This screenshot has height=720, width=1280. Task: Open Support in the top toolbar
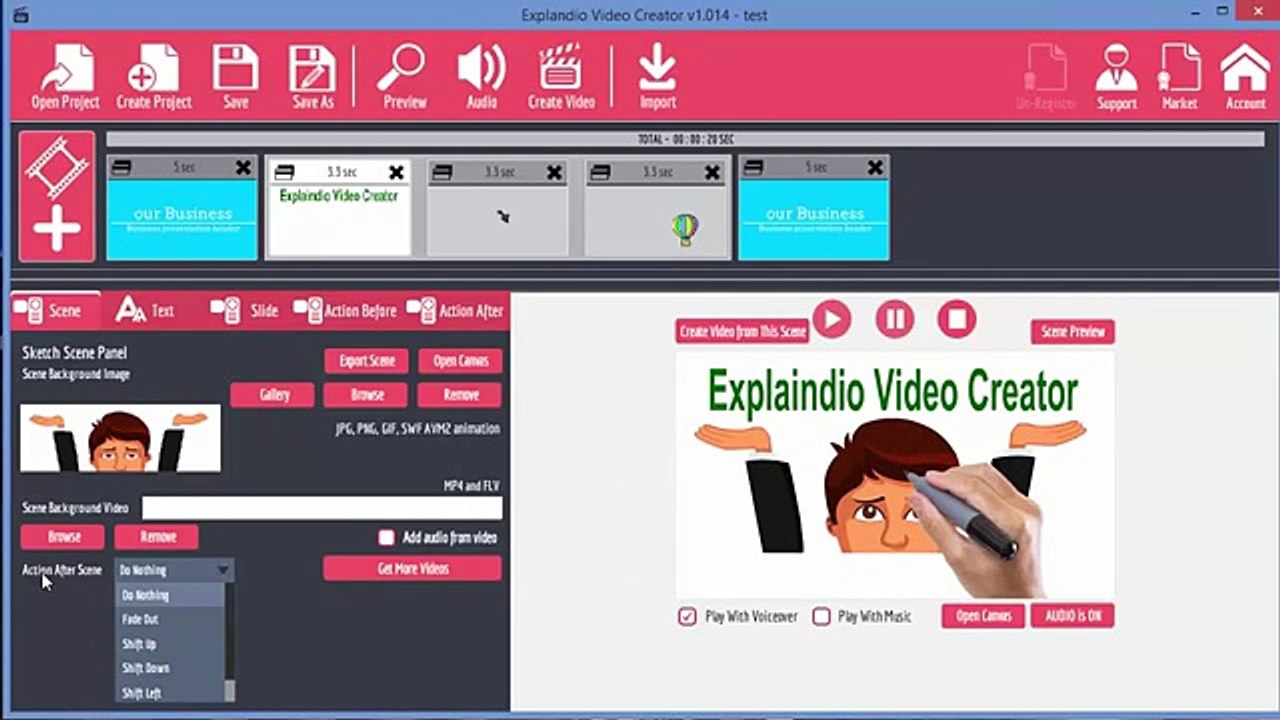(x=1116, y=77)
